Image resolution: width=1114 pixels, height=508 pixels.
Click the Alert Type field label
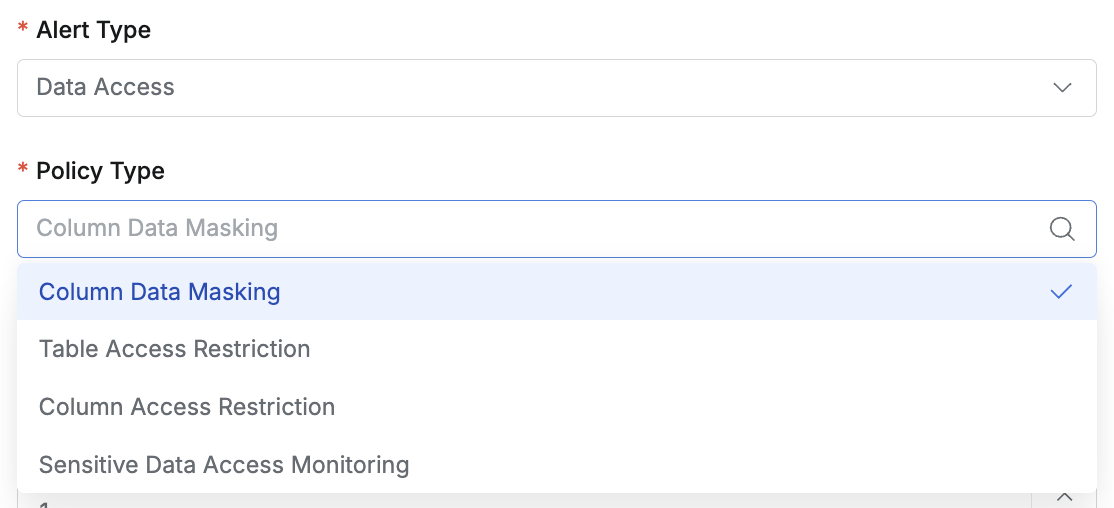tap(93, 30)
